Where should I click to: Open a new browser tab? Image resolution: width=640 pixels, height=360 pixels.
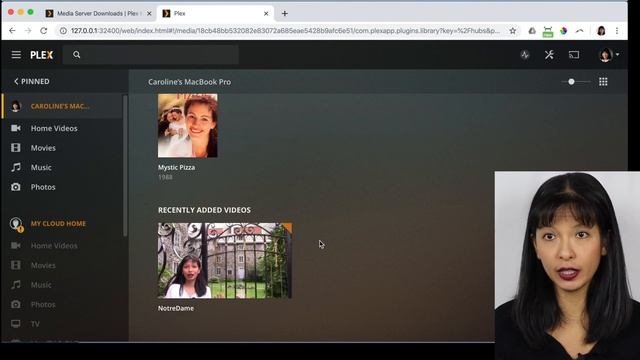click(284, 13)
